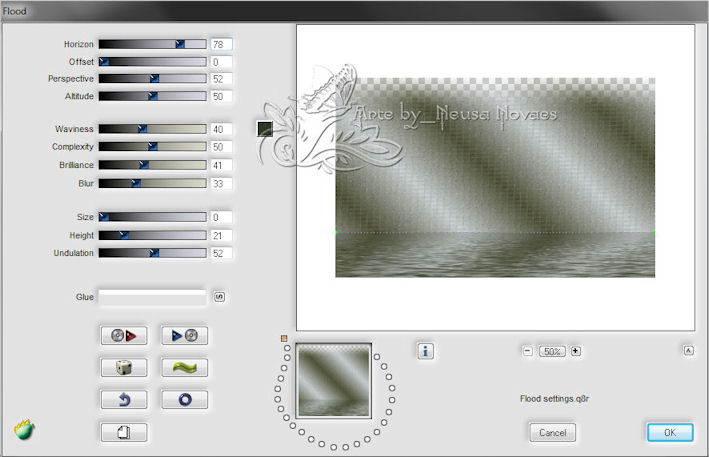
Task: Click the Glue label
Action: (85, 297)
